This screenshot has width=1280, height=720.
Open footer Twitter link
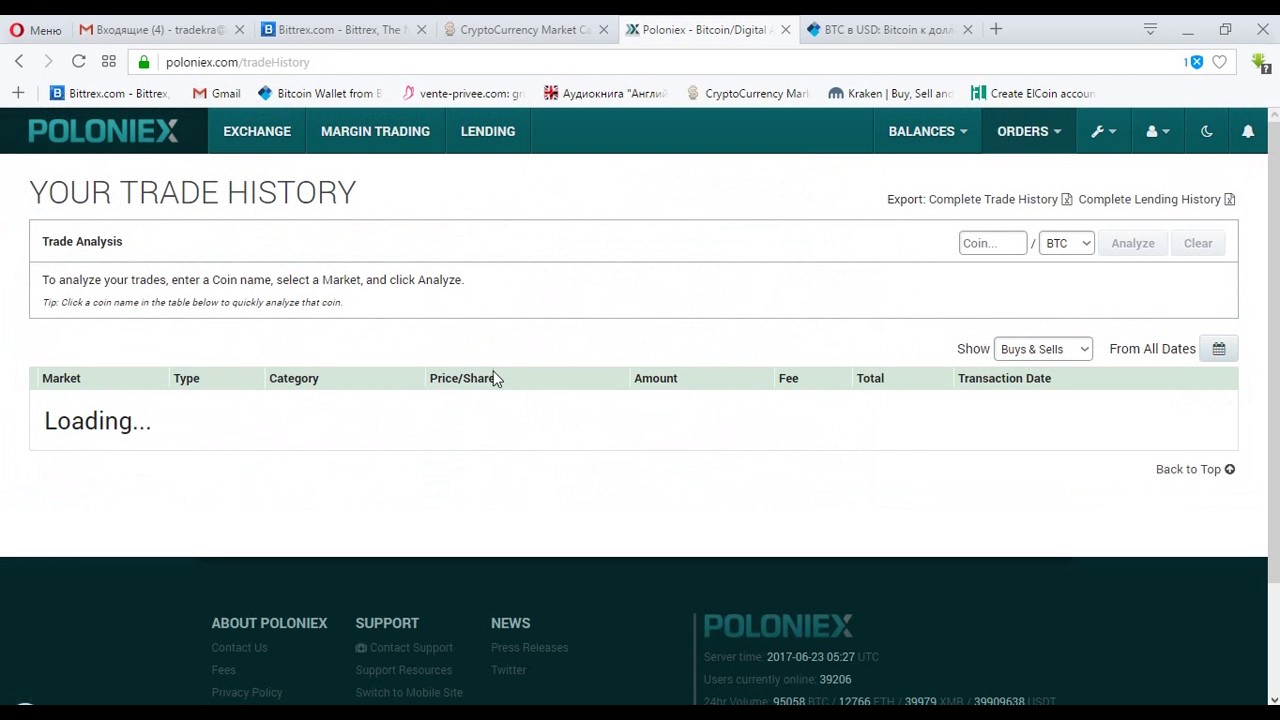point(508,670)
